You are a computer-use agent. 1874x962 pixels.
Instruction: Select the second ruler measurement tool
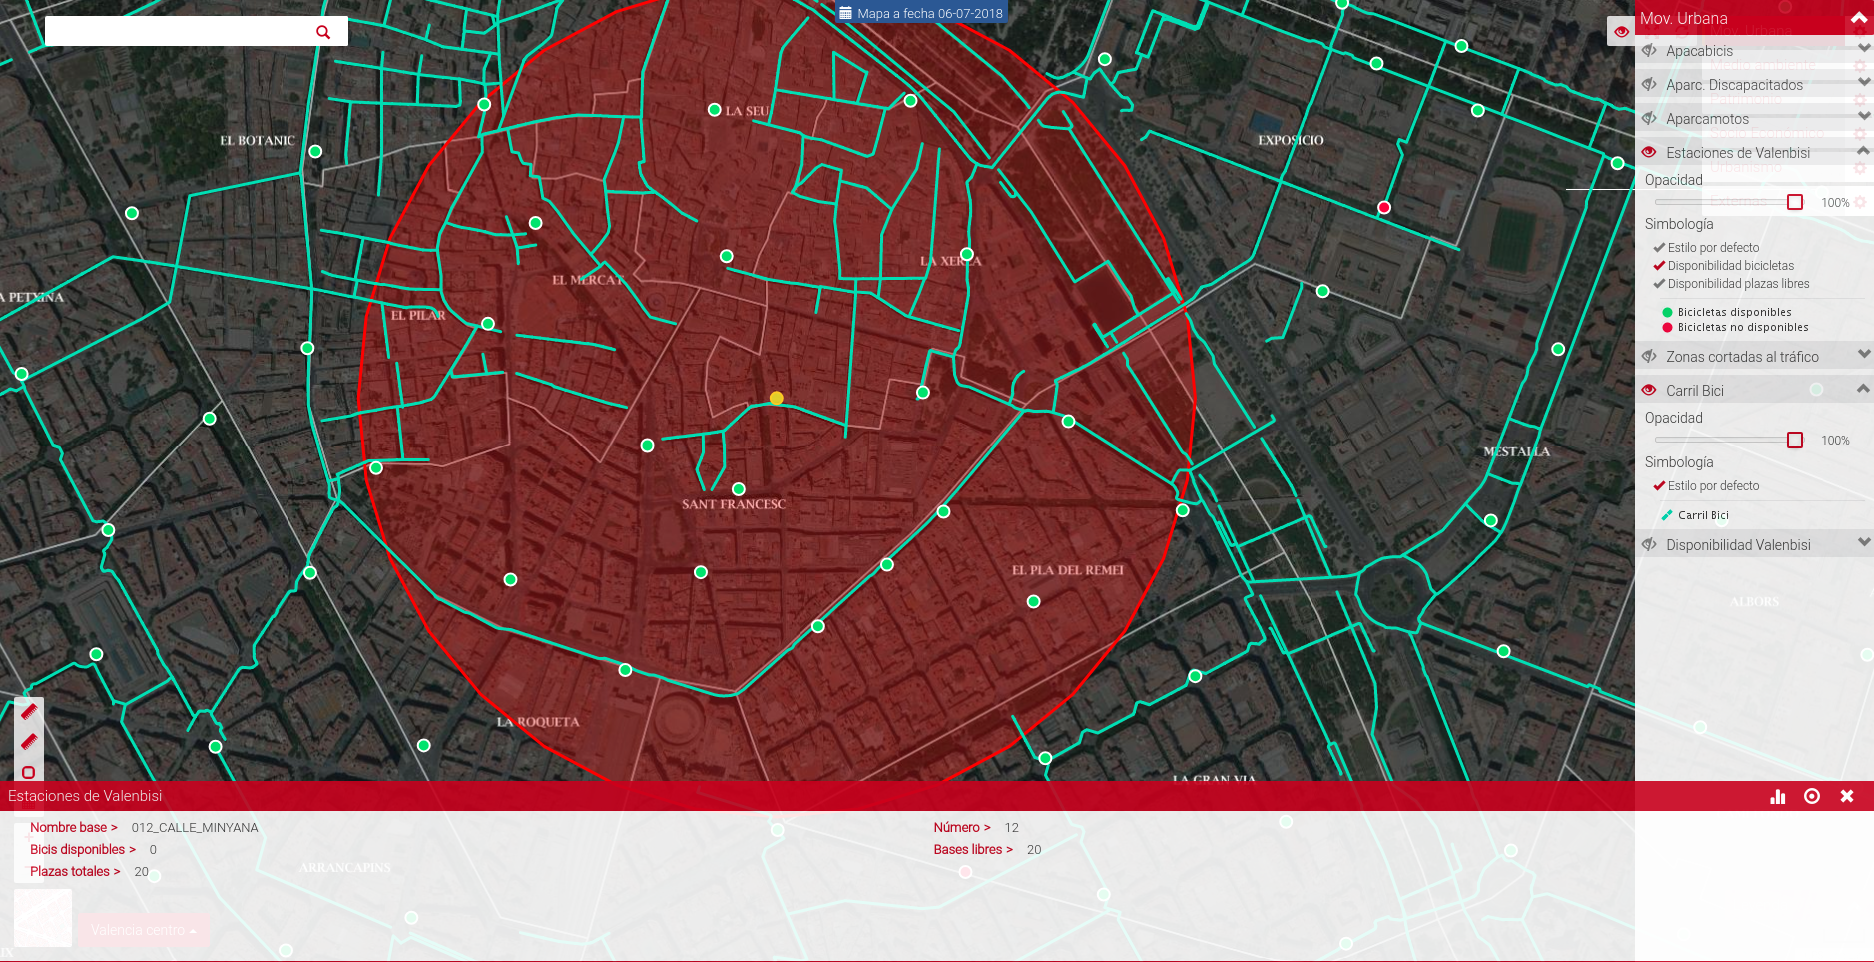(29, 742)
